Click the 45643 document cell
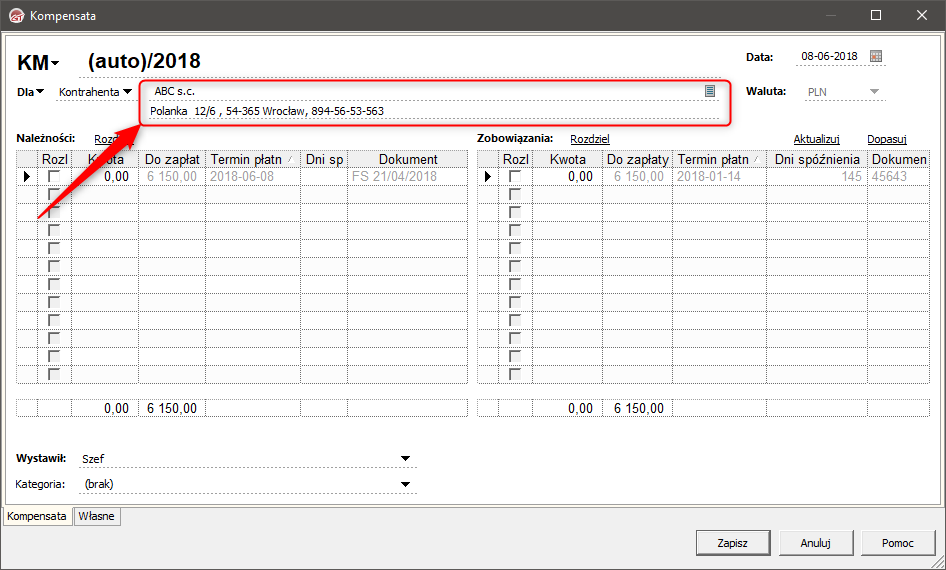Viewport: 946px width, 570px height. [x=898, y=177]
